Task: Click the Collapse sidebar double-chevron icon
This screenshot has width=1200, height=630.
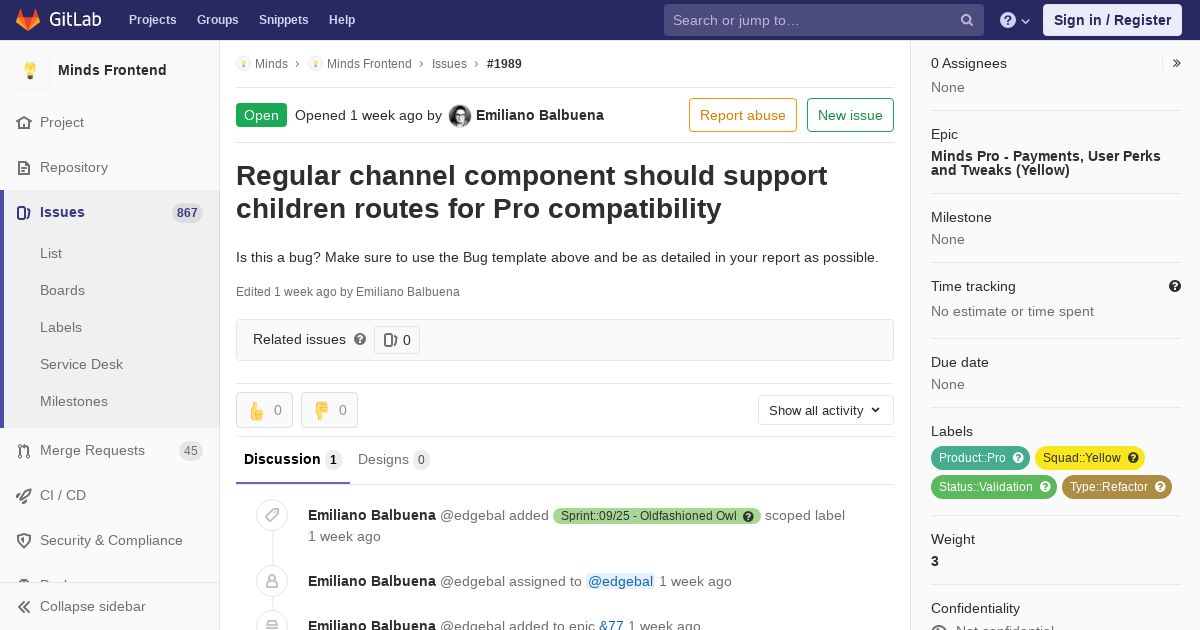Action: [x=24, y=607]
